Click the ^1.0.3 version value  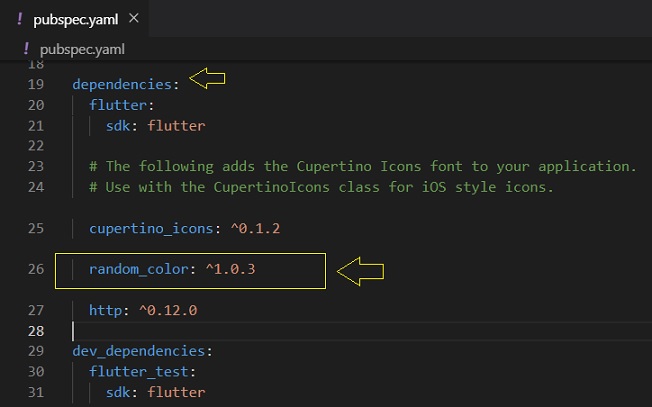tap(230, 269)
